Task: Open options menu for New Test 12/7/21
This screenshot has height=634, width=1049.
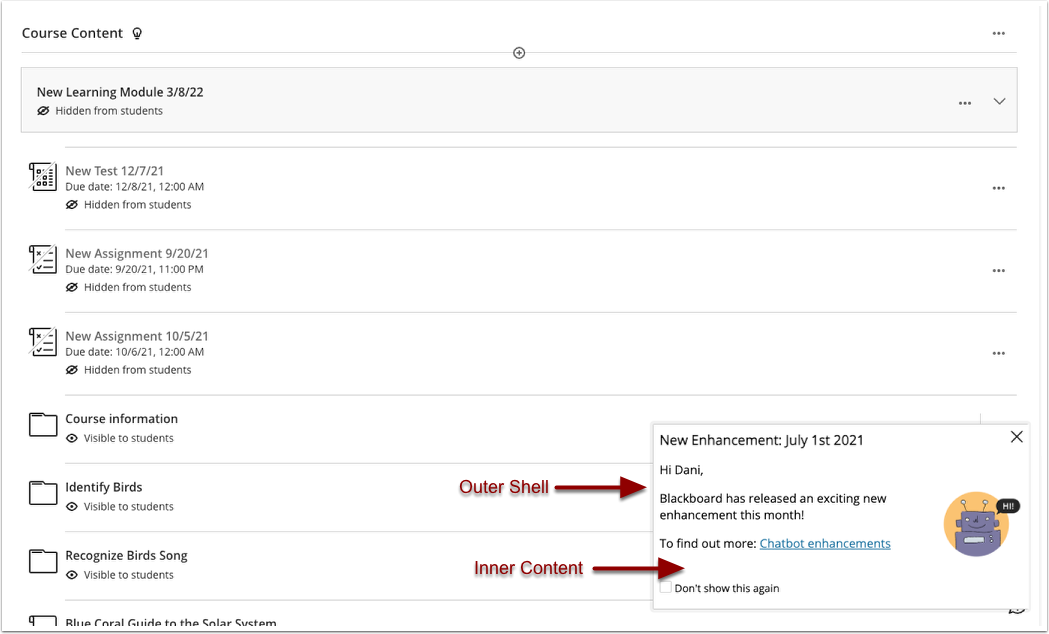Action: click(x=999, y=188)
